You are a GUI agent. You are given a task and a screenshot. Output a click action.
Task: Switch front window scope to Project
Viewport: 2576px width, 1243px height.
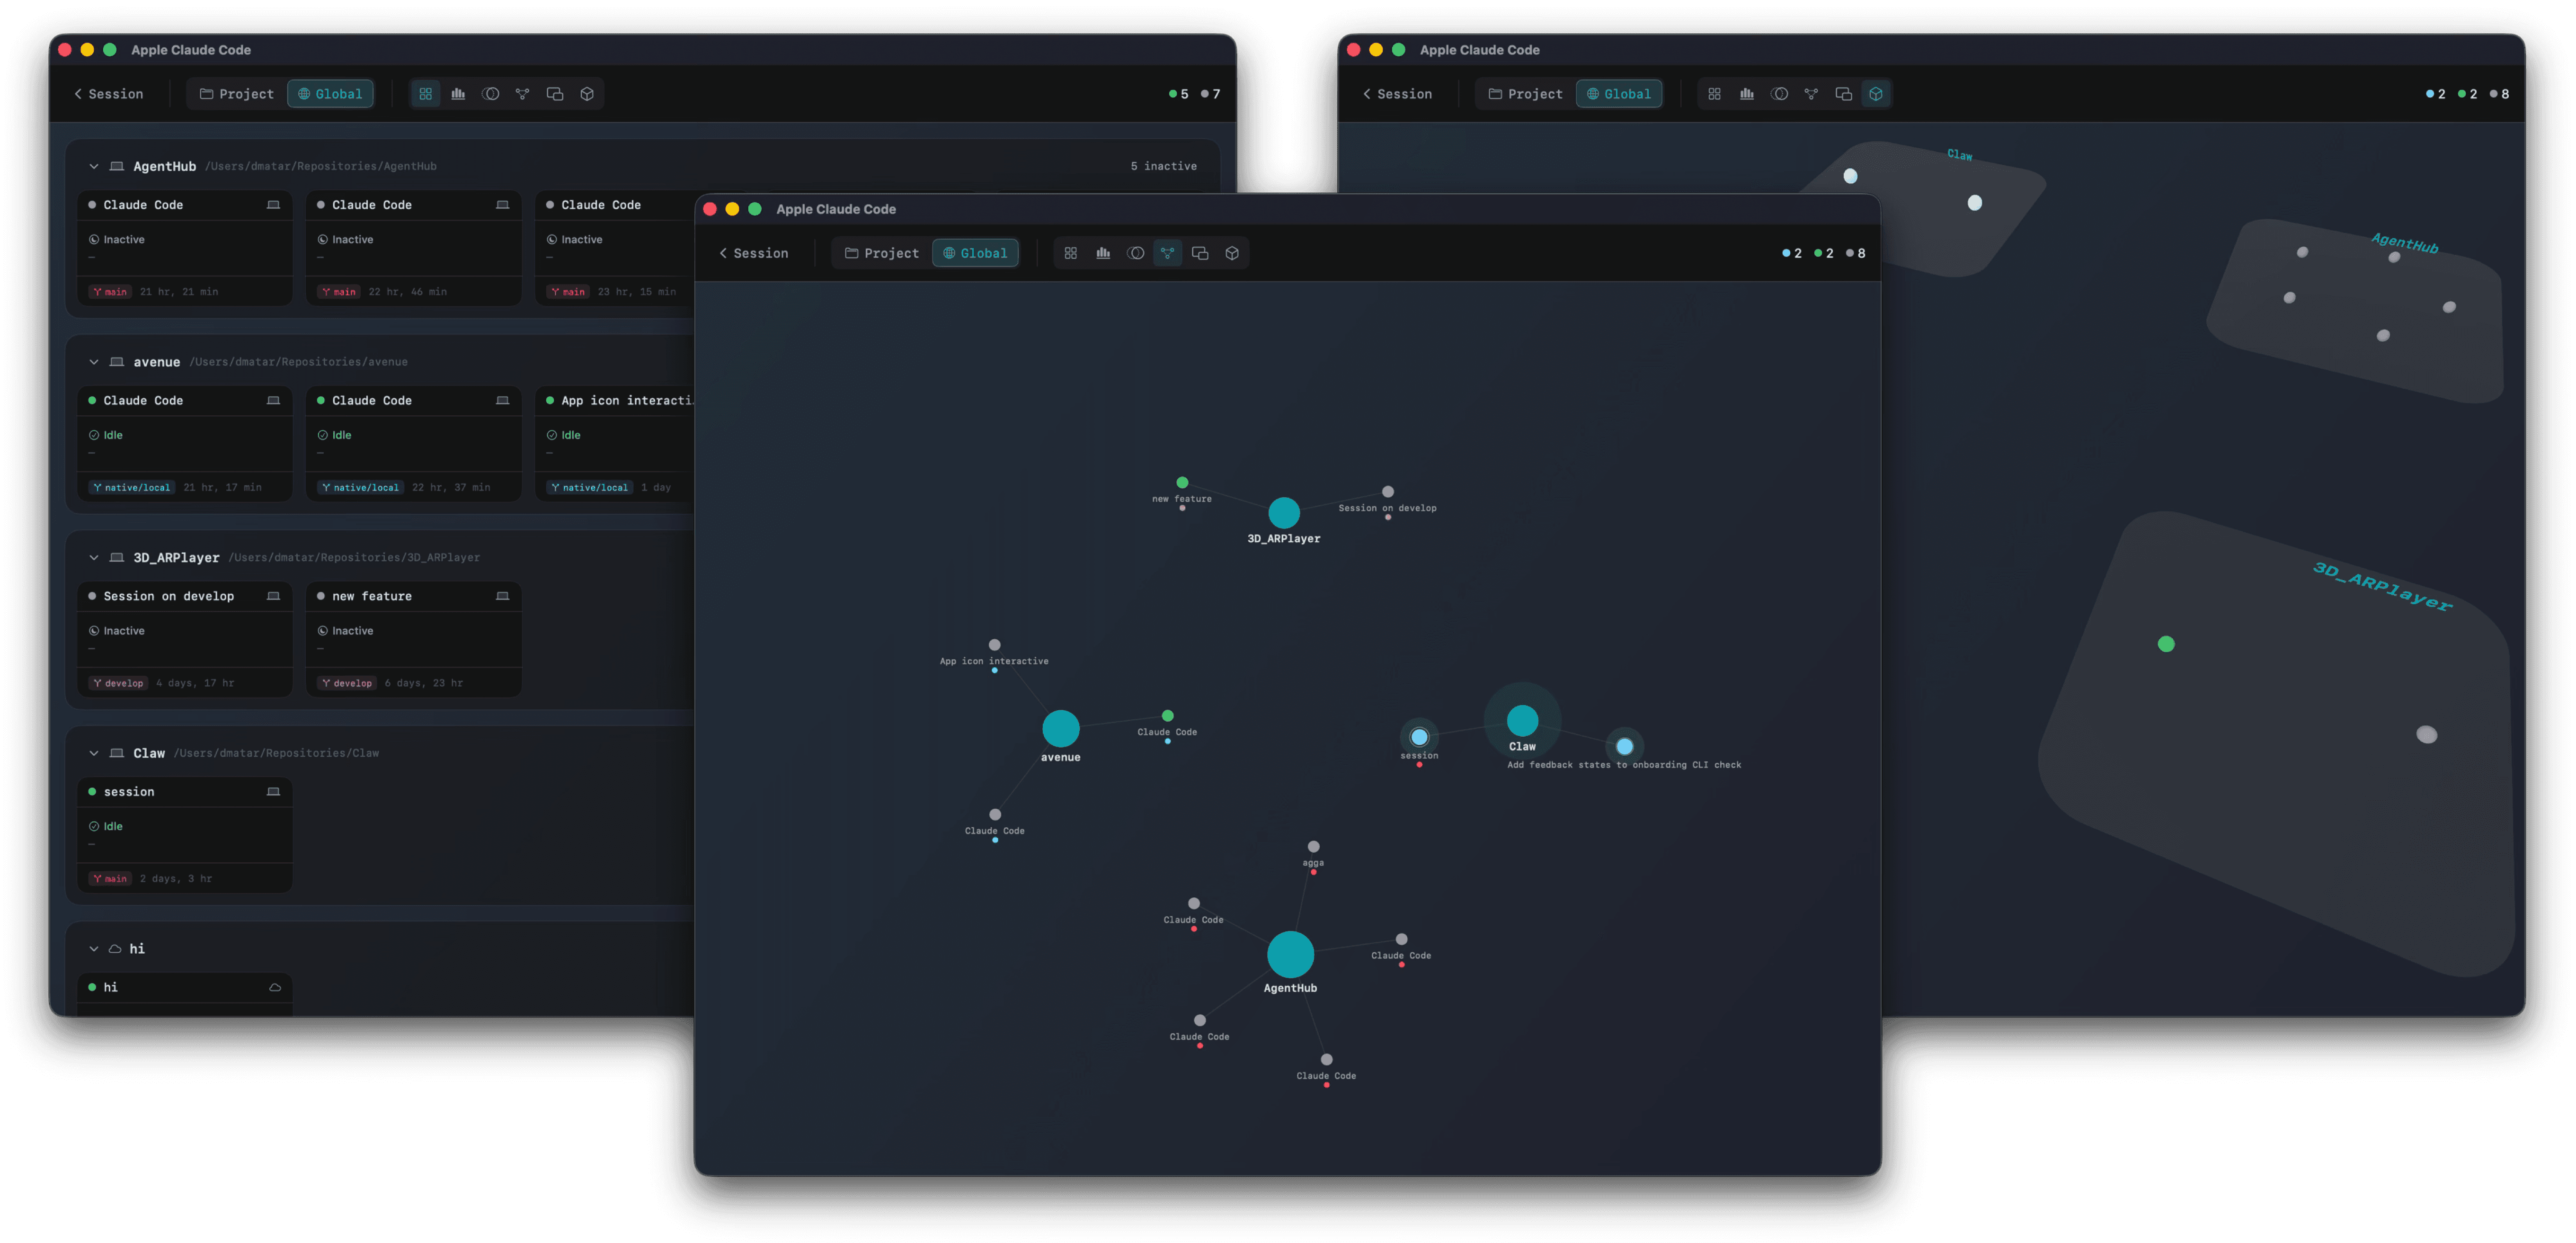(x=881, y=253)
